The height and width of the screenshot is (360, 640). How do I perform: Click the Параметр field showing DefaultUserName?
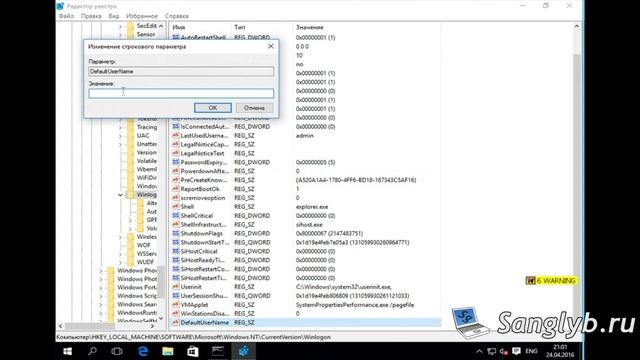pos(181,71)
